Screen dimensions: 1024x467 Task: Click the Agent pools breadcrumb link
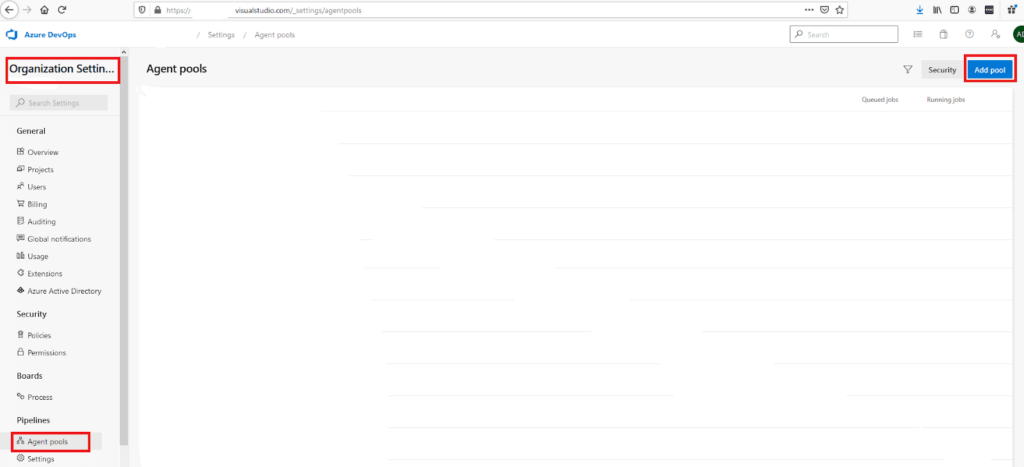[274, 35]
